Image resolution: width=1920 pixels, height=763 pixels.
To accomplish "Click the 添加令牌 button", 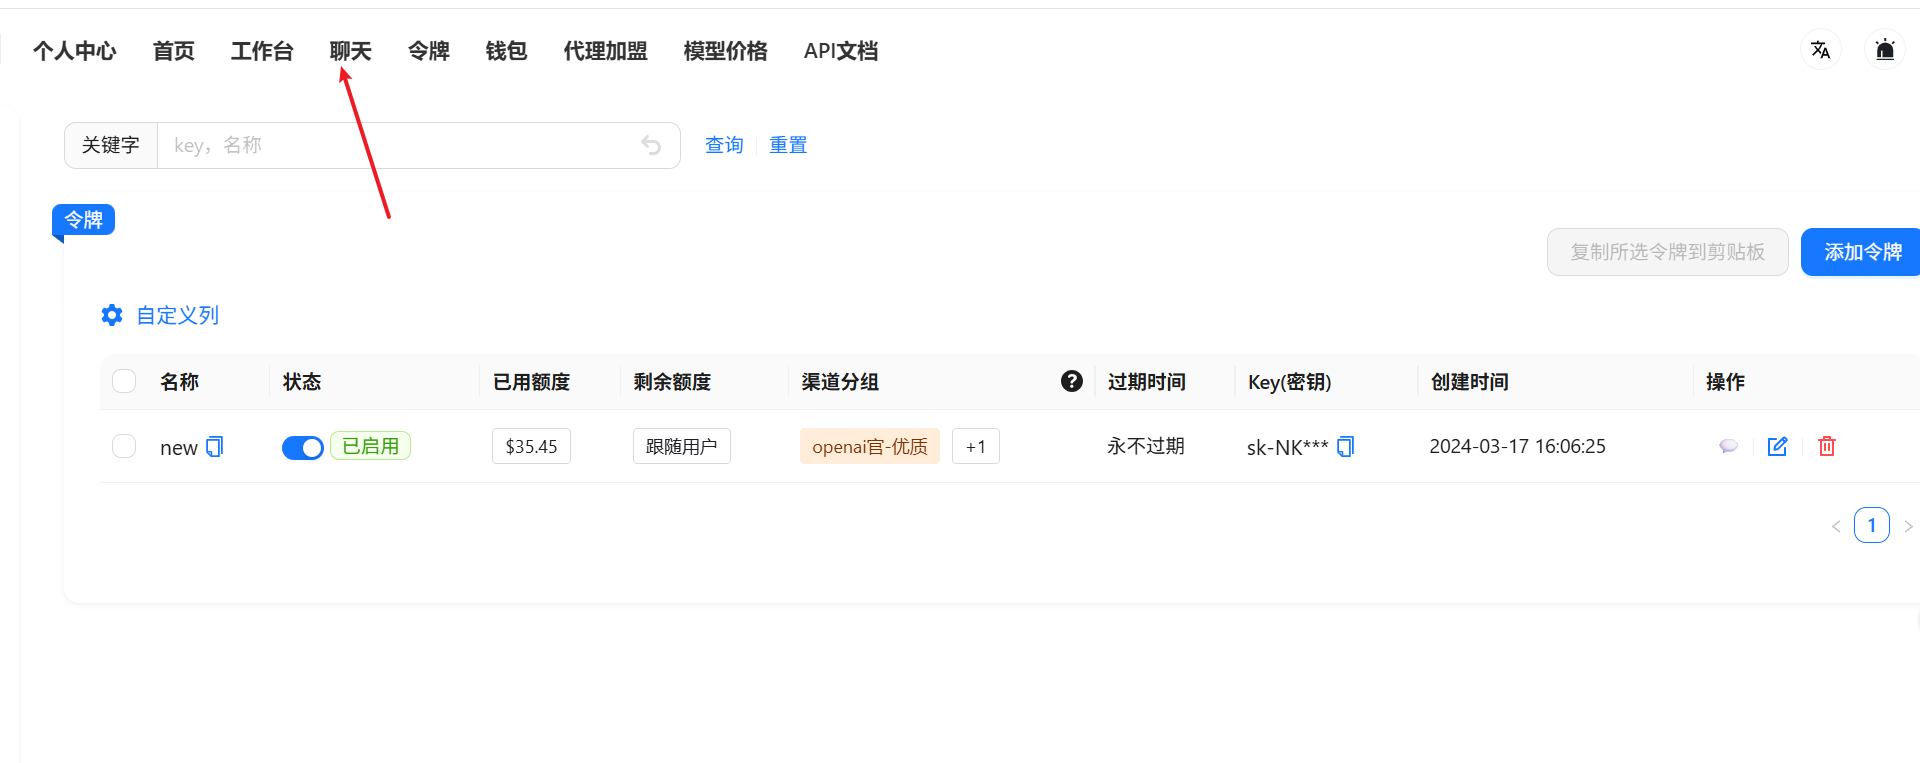I will pyautogui.click(x=1861, y=252).
